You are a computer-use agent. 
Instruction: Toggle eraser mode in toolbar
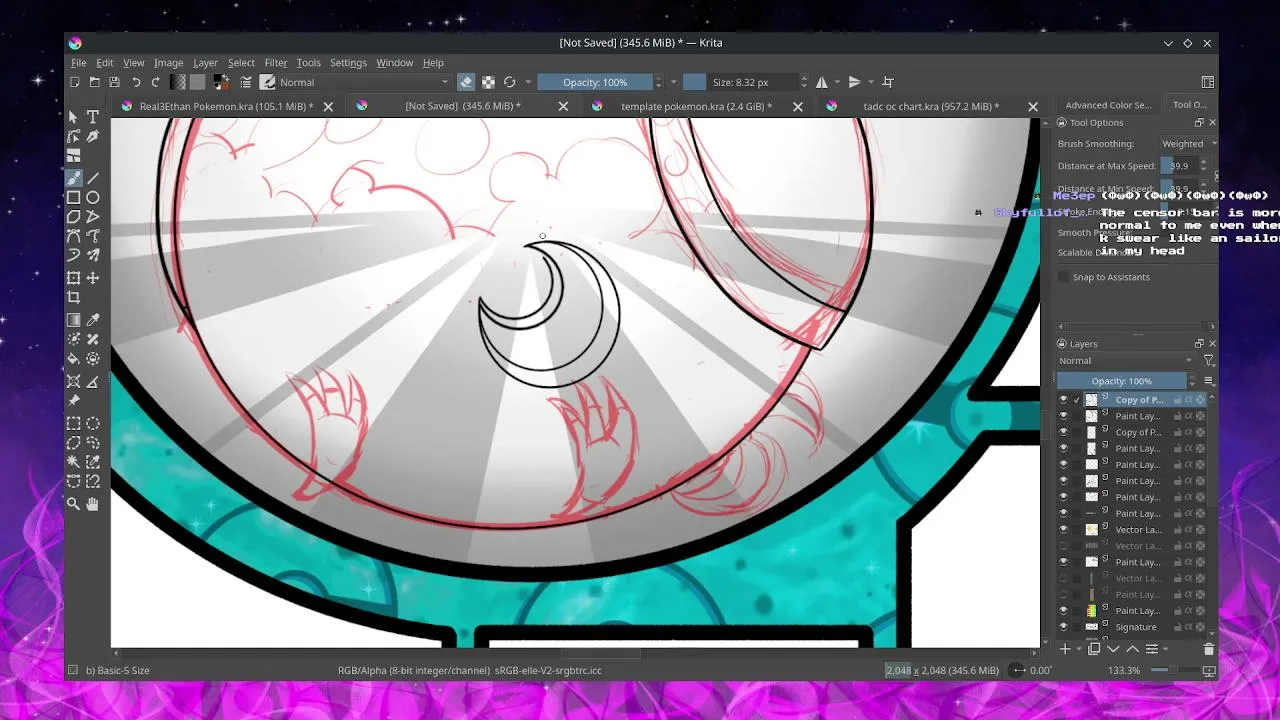[x=466, y=82]
